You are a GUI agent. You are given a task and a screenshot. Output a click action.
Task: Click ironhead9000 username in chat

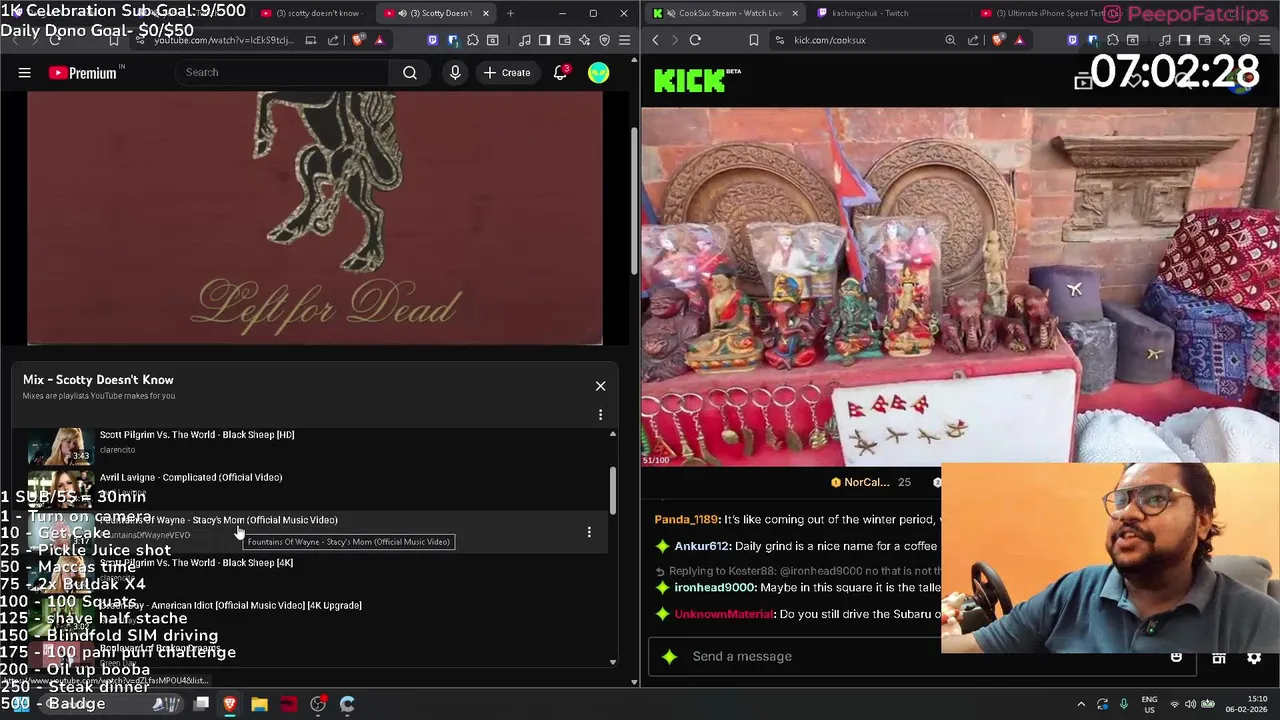(x=715, y=588)
